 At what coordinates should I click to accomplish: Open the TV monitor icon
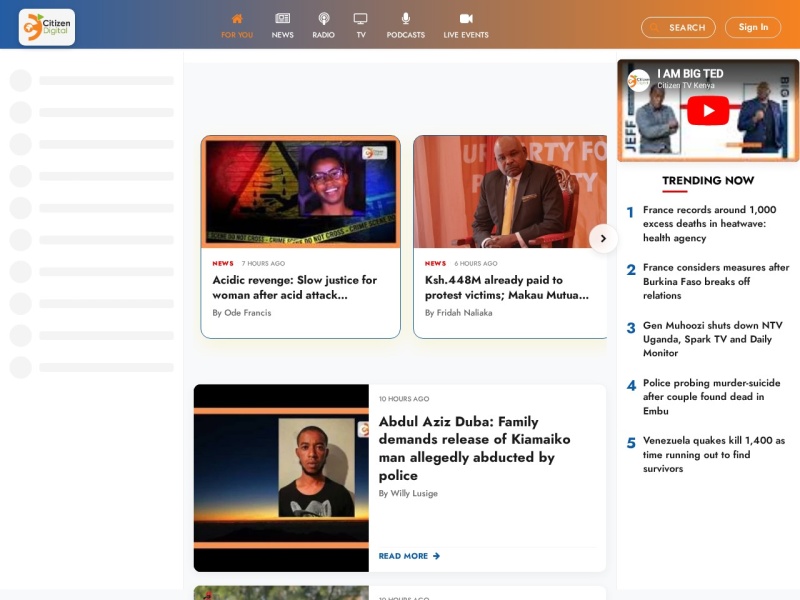tap(361, 19)
